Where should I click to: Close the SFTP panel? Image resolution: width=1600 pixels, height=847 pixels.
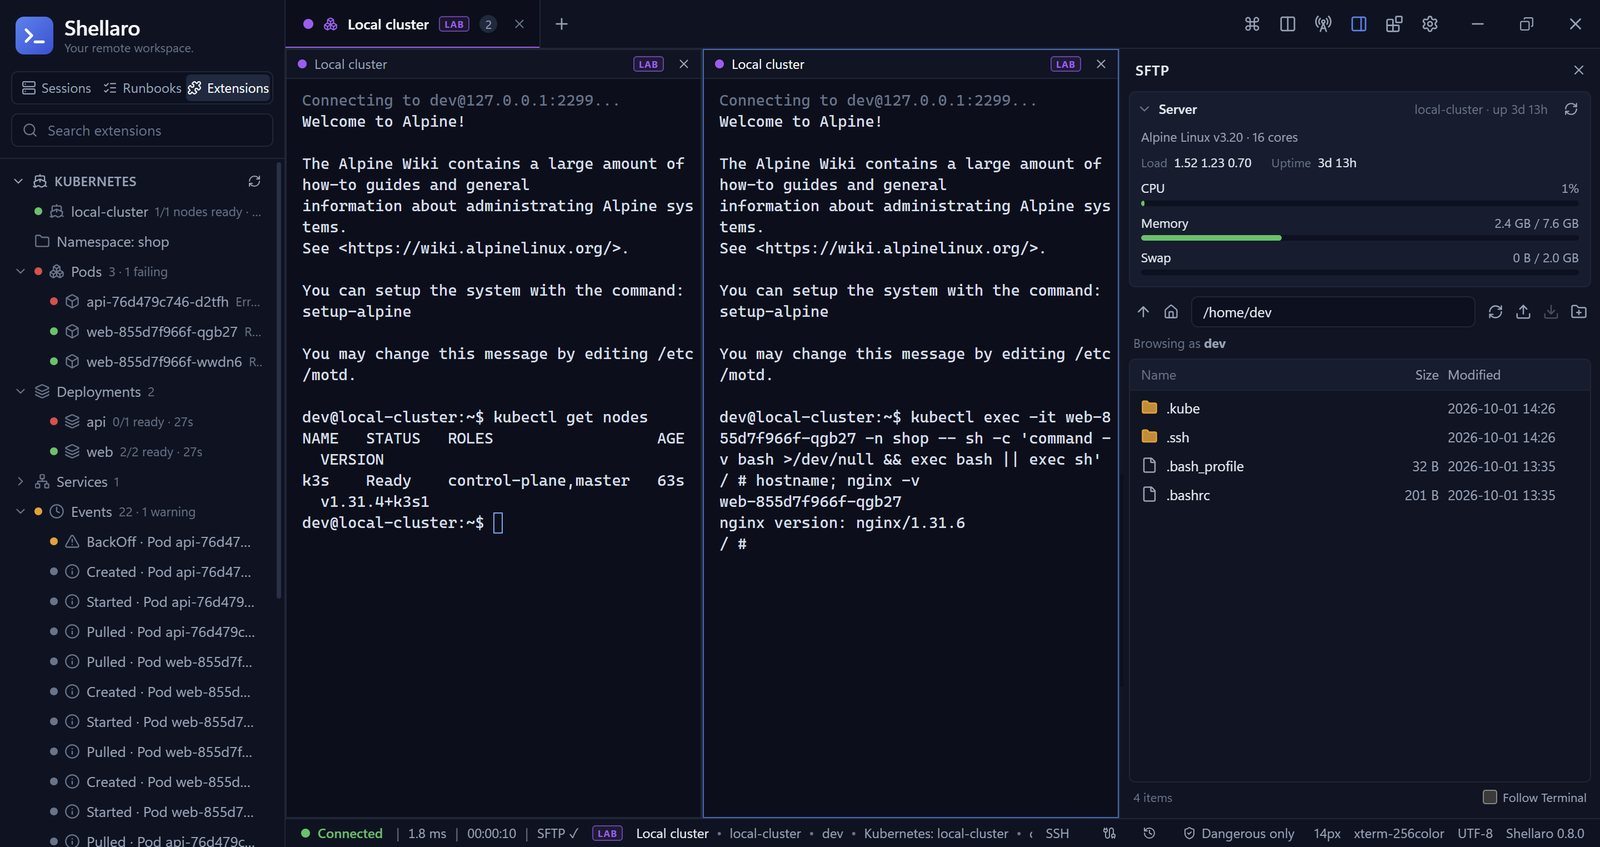[x=1579, y=70]
